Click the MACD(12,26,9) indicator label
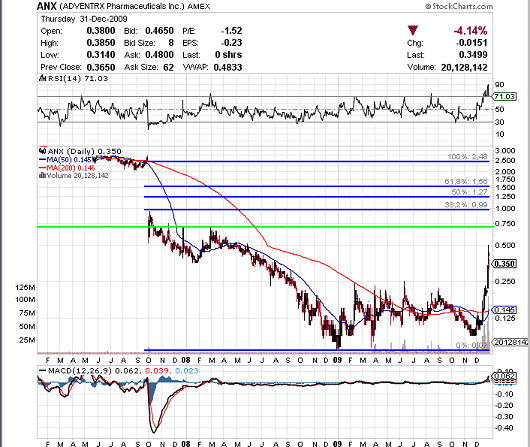The width and height of the screenshot is (530, 447). click(80, 371)
